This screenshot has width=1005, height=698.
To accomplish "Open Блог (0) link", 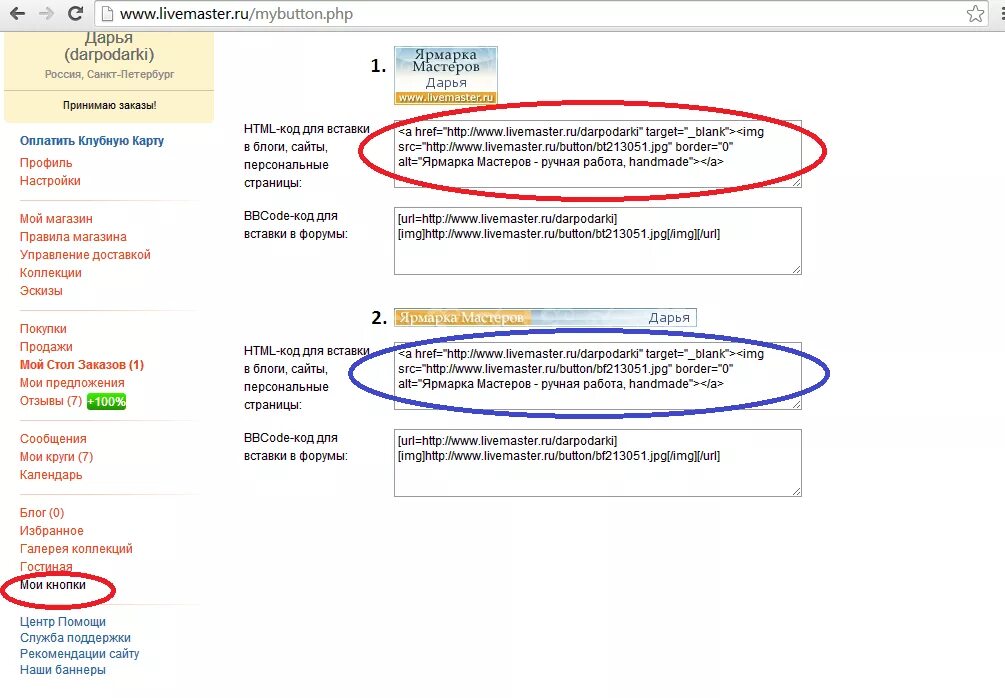I will (x=42, y=513).
